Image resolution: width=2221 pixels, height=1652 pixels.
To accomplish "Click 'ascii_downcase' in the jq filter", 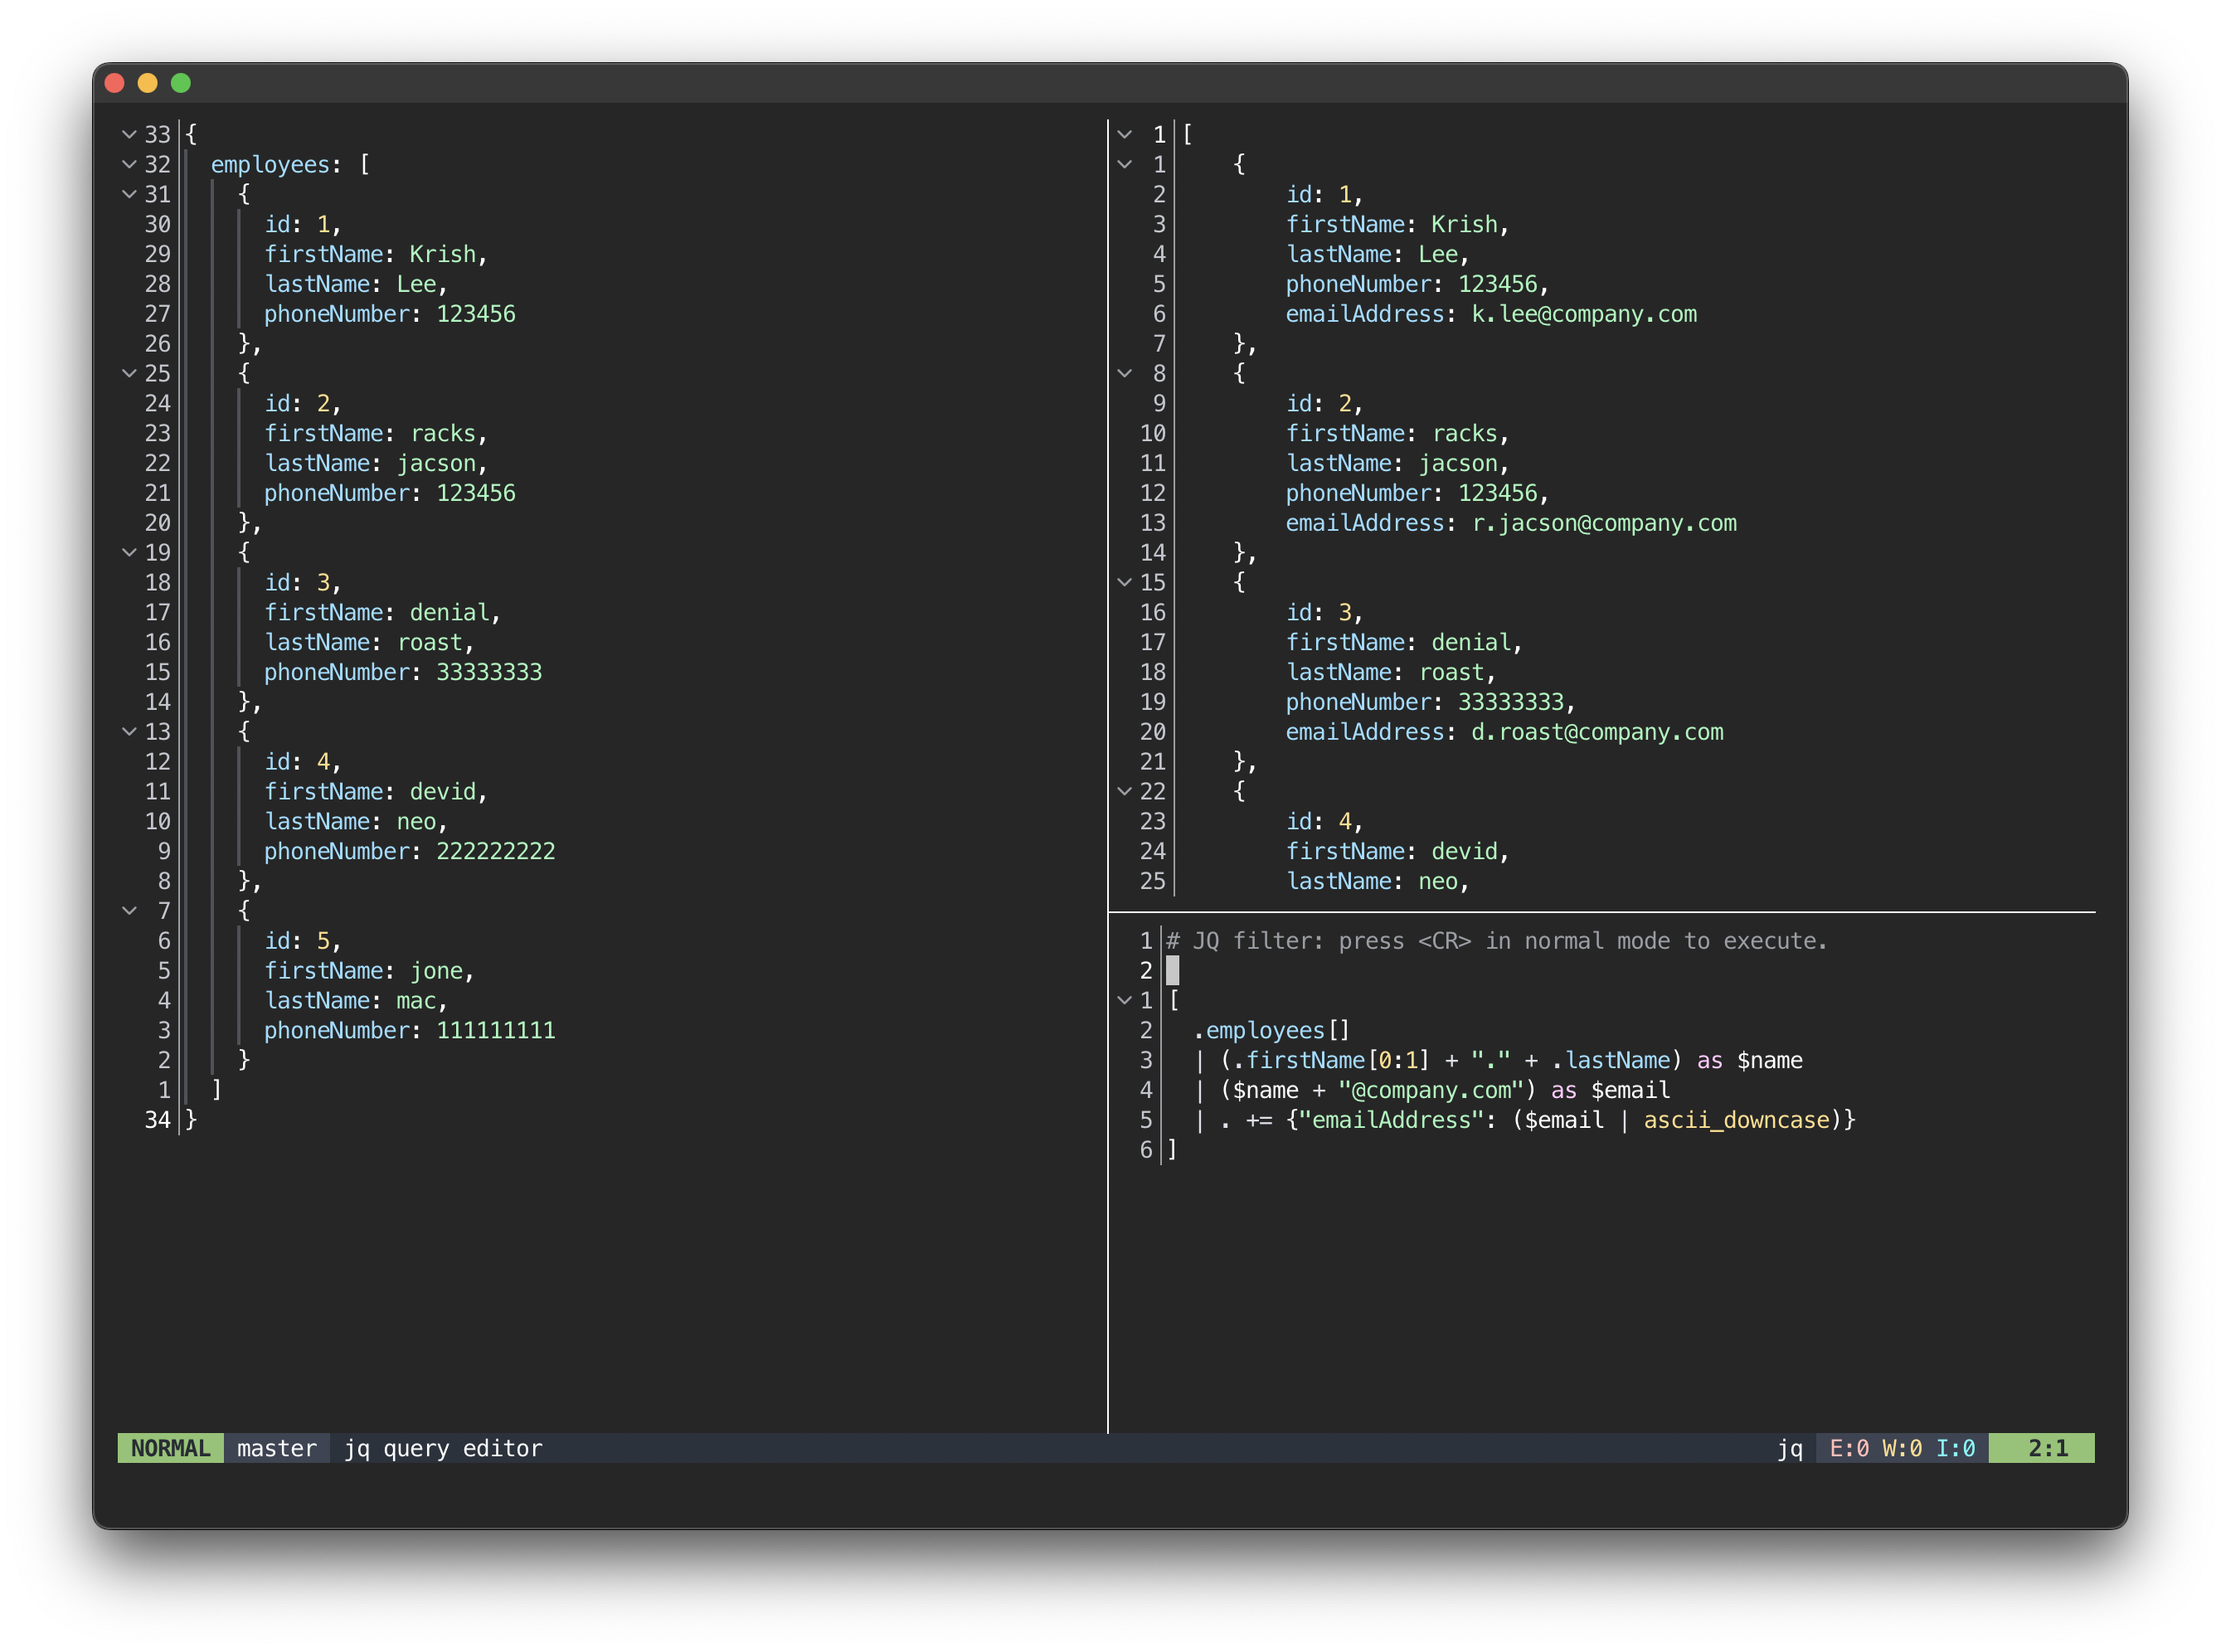I will coord(1737,1120).
